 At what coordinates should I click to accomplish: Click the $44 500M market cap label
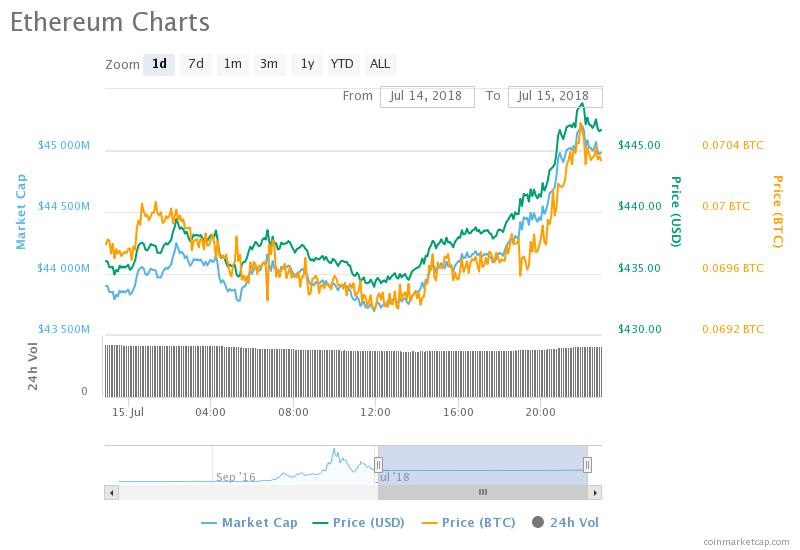[64, 207]
